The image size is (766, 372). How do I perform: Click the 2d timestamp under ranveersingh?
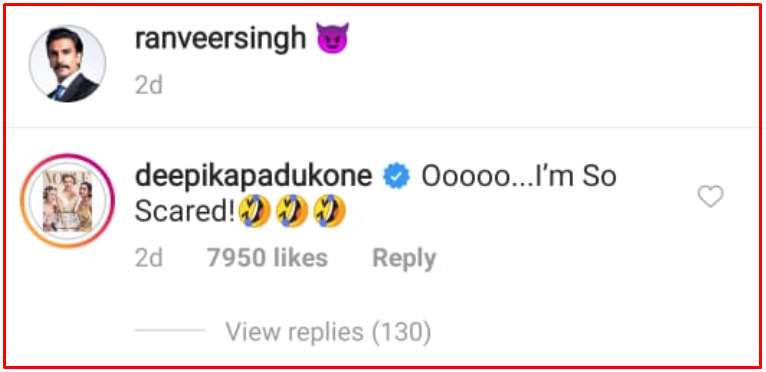tap(149, 85)
